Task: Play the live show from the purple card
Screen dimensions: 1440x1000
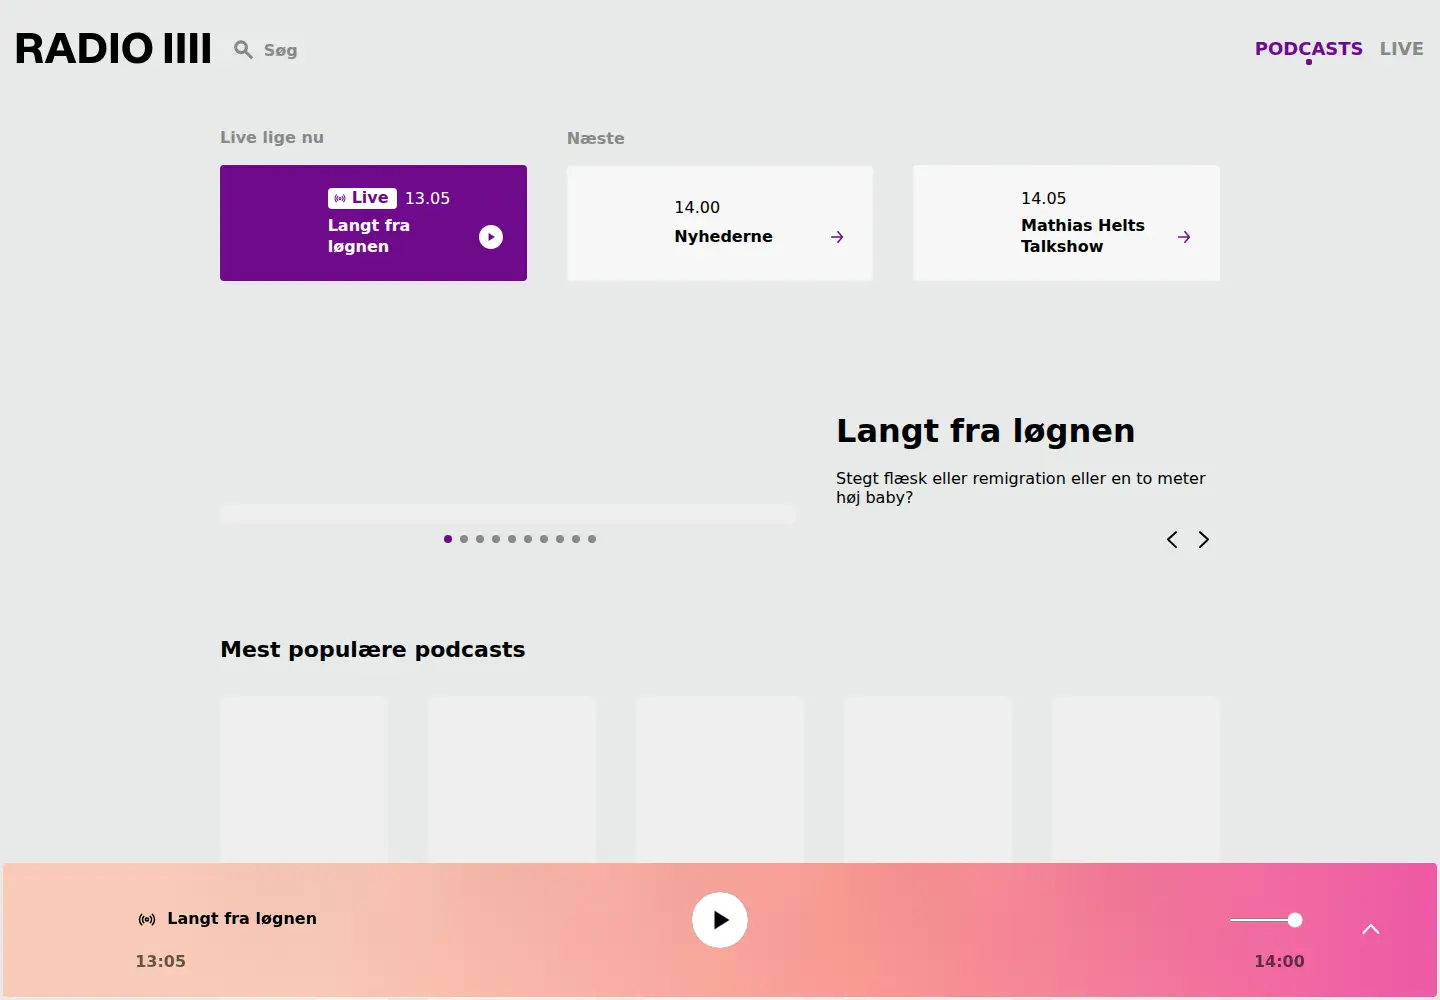Action: (x=491, y=237)
